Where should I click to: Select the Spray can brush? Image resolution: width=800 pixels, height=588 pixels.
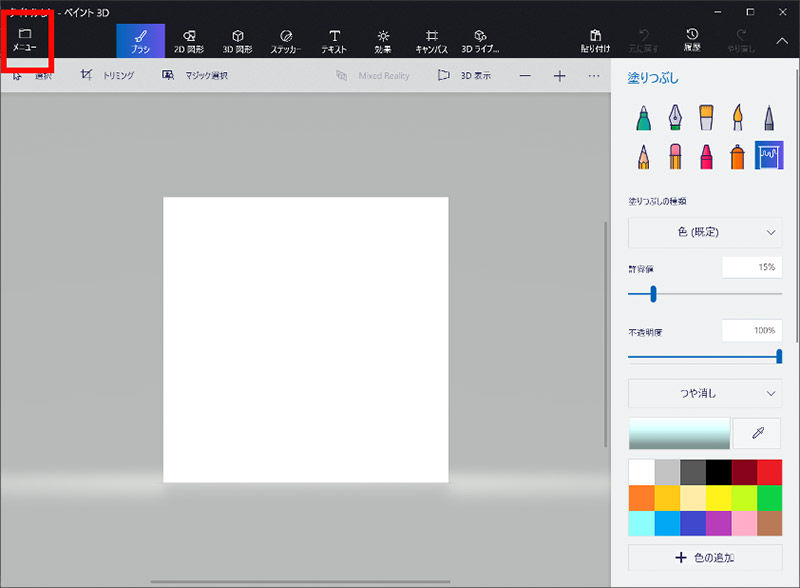pos(736,156)
